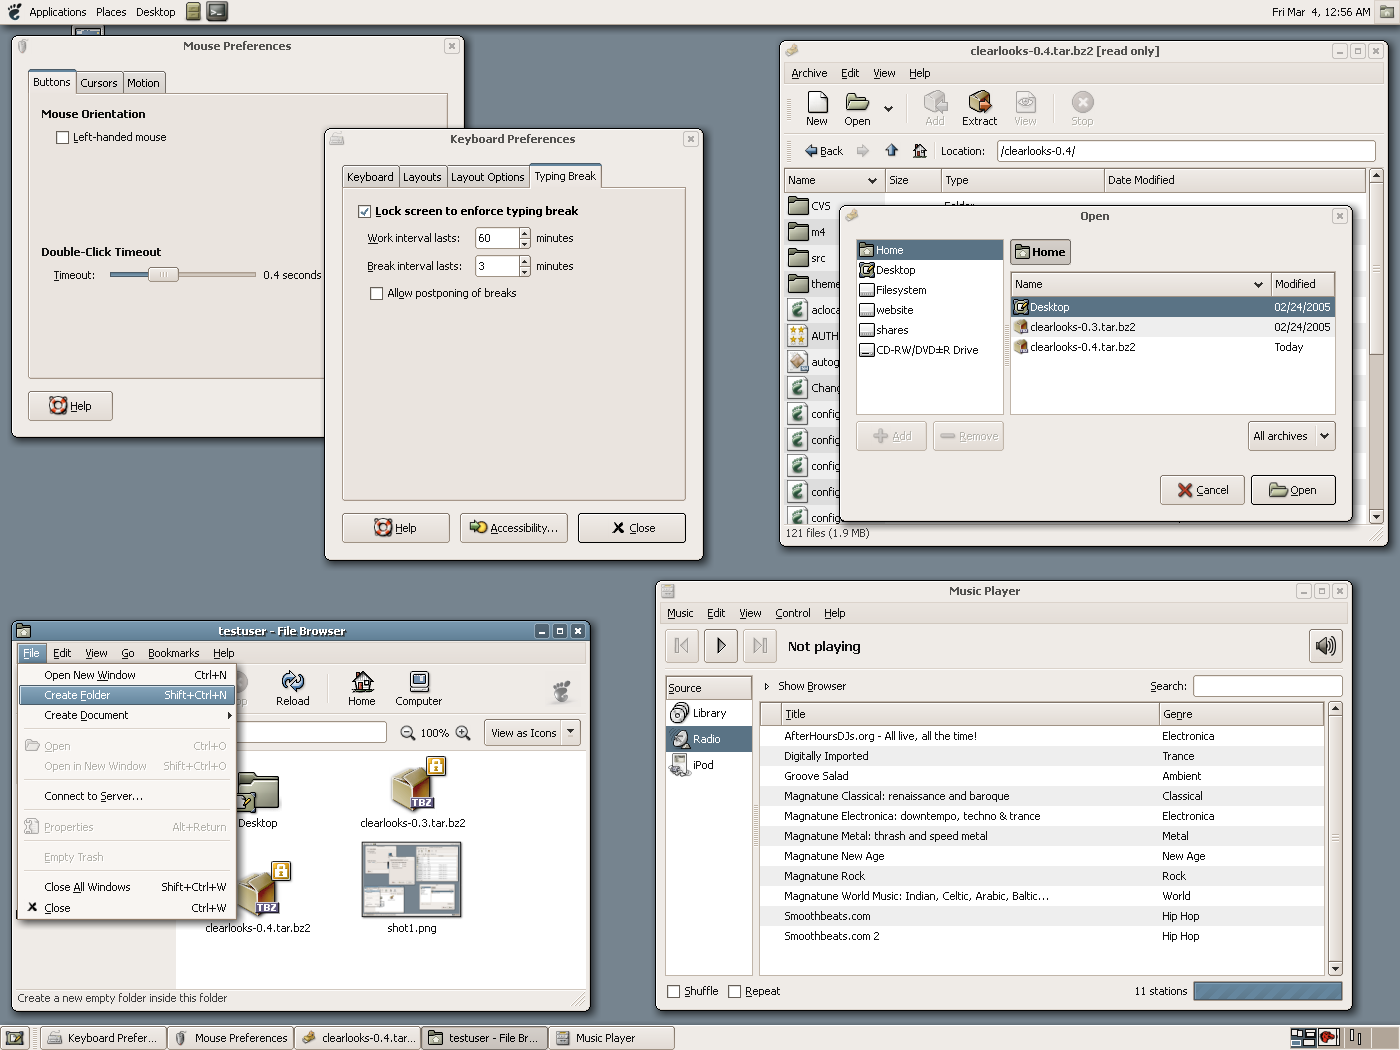Click Cancel in the Open dialog

(1202, 490)
